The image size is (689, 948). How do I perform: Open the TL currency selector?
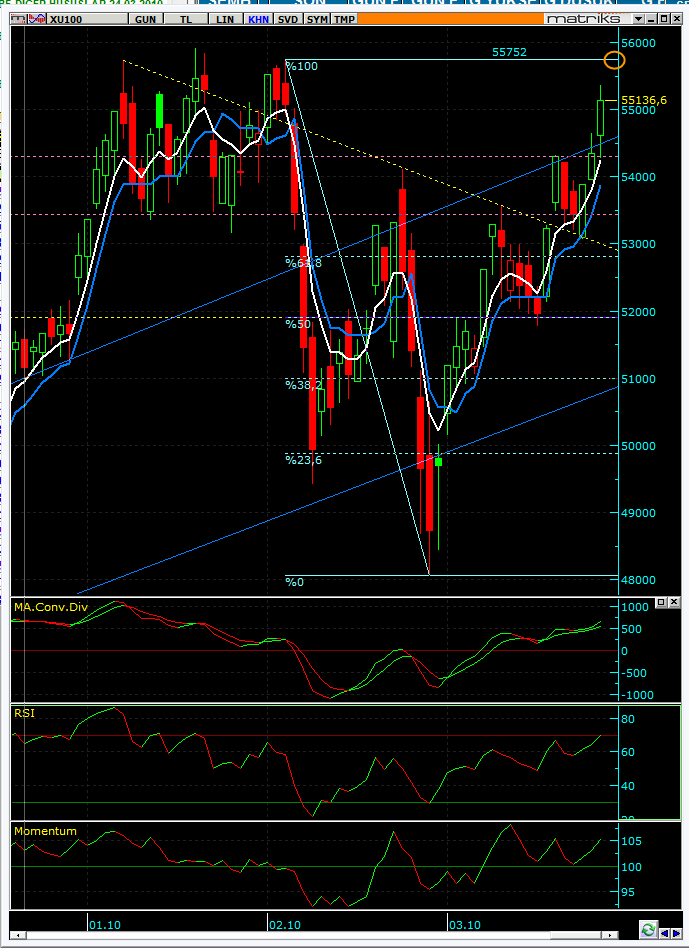click(x=185, y=19)
